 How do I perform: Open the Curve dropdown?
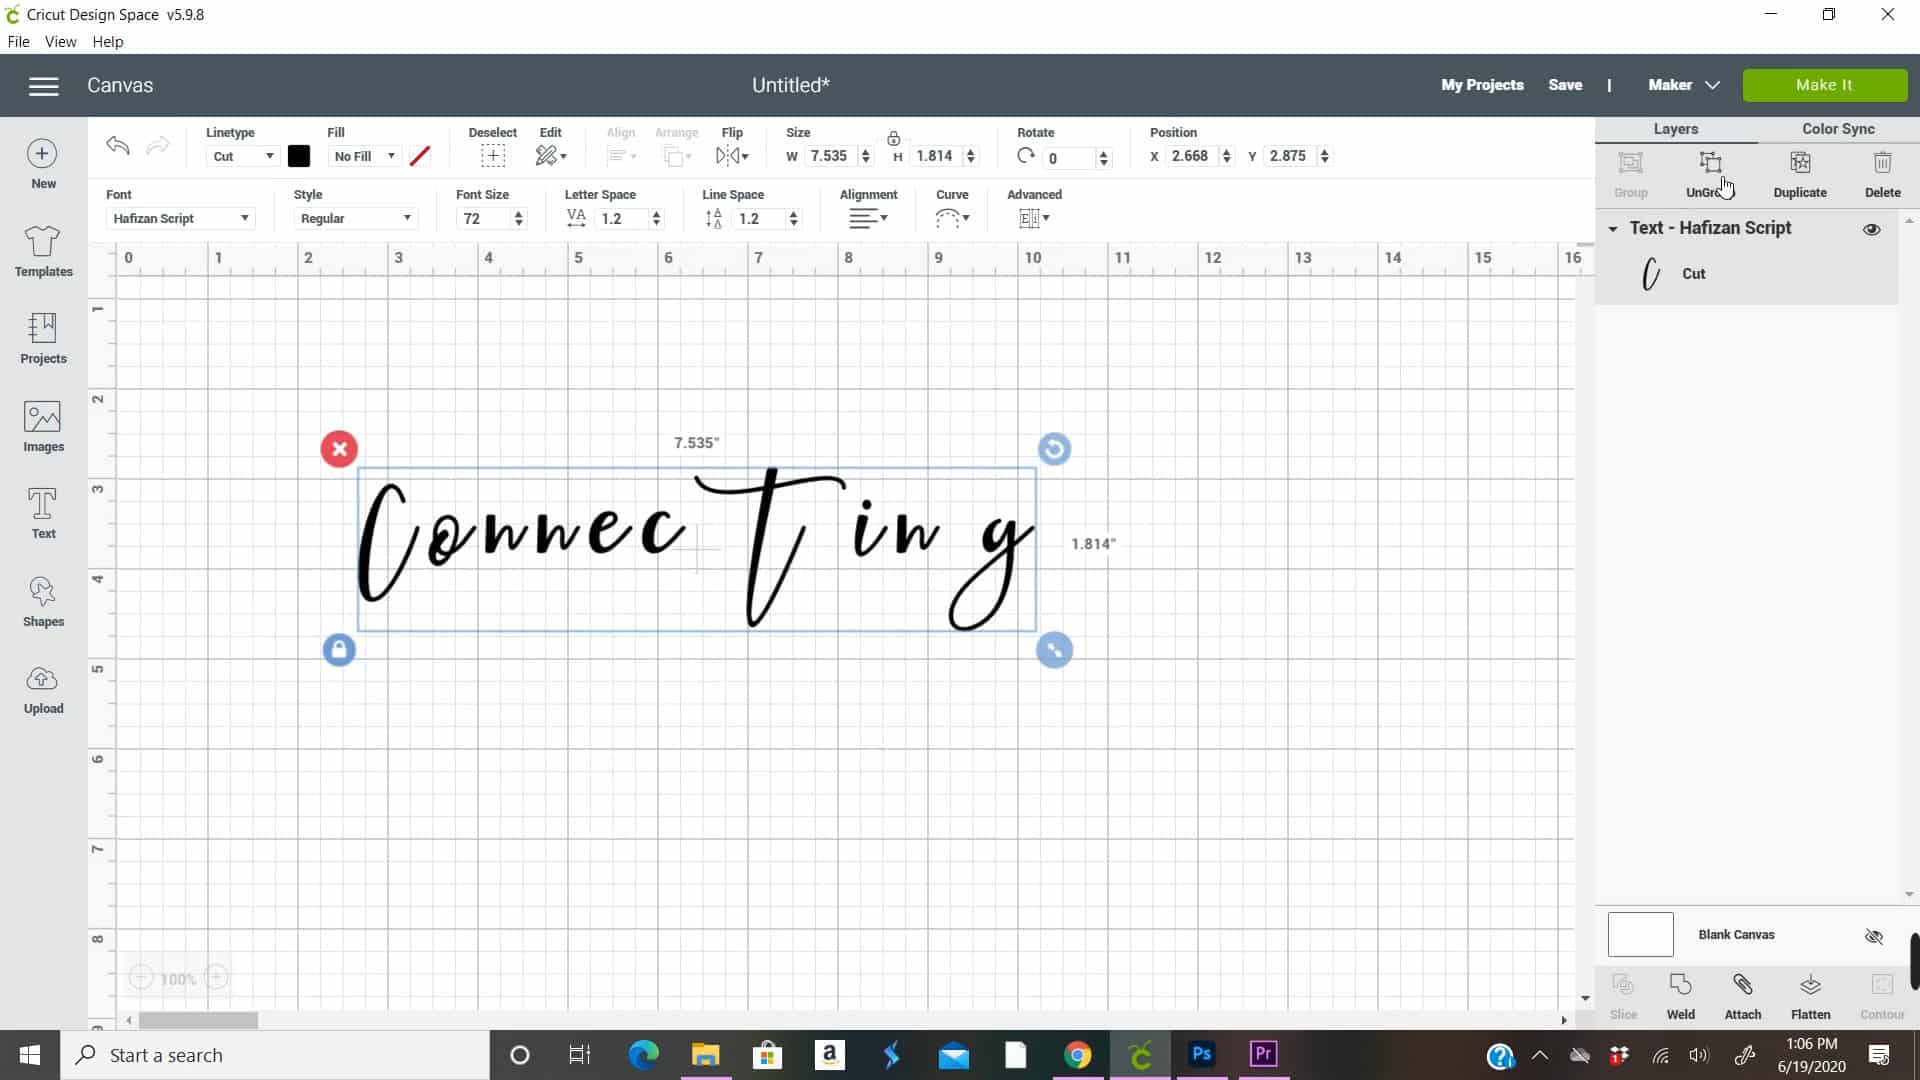point(952,218)
